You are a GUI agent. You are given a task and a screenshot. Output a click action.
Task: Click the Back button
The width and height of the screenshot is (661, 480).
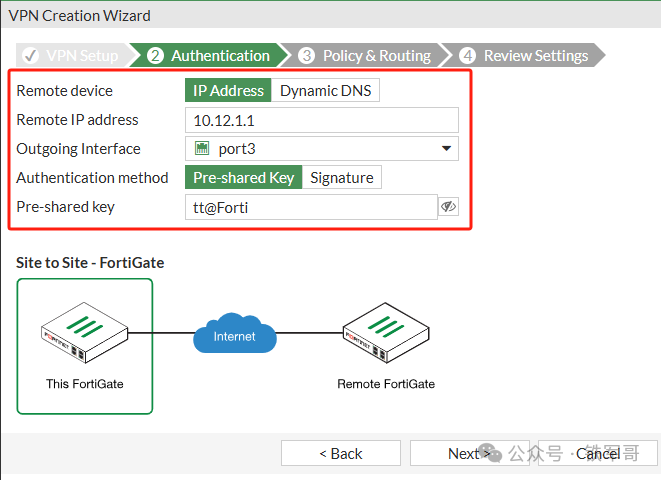pyautogui.click(x=341, y=453)
